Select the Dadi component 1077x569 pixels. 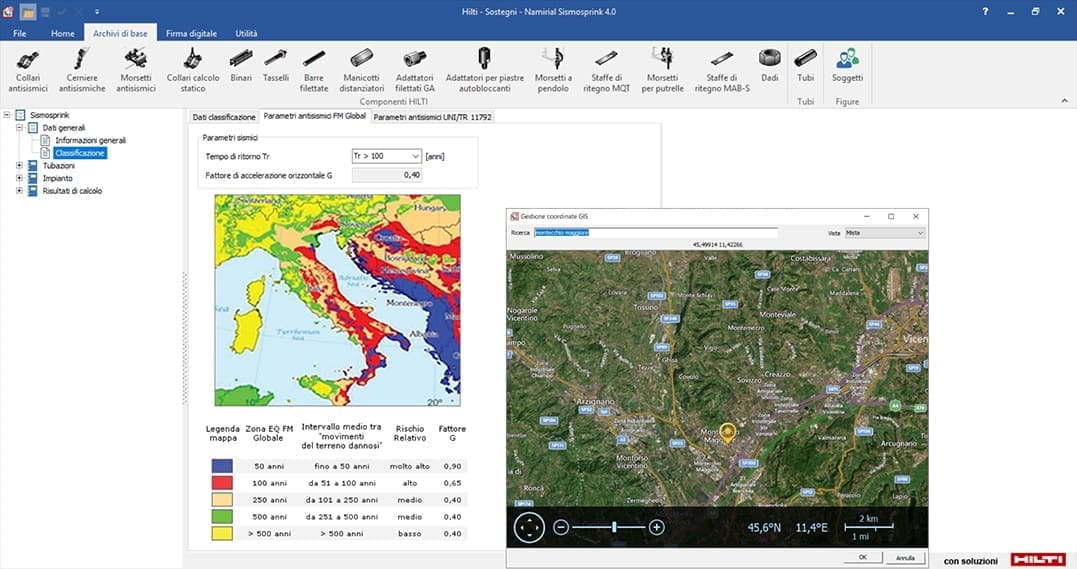coord(769,65)
